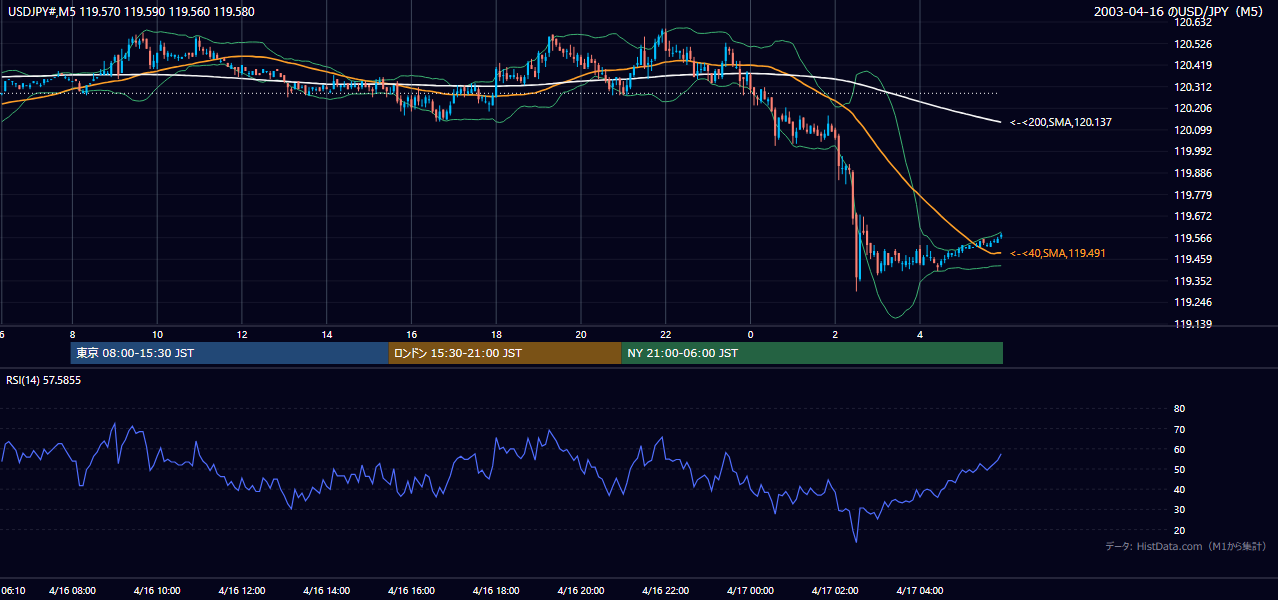Click the 4/16 12:00 time label
The width and height of the screenshot is (1278, 600).
[x=242, y=591]
